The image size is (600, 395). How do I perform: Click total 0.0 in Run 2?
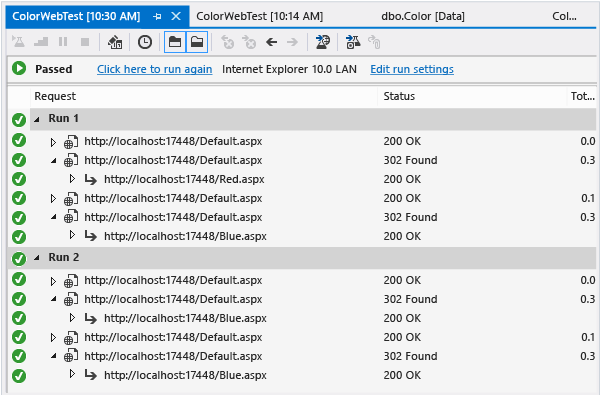tap(588, 280)
